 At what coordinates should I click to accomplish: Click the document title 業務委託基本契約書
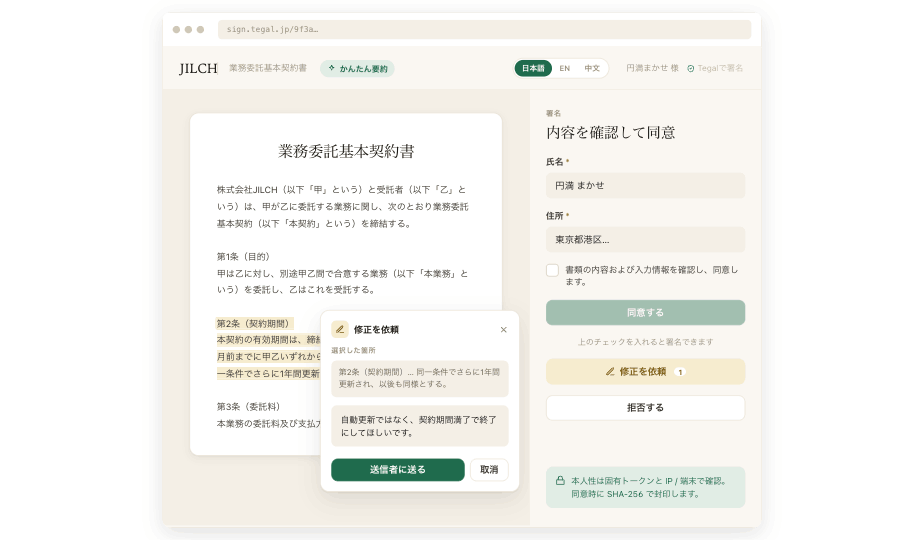coord(346,152)
